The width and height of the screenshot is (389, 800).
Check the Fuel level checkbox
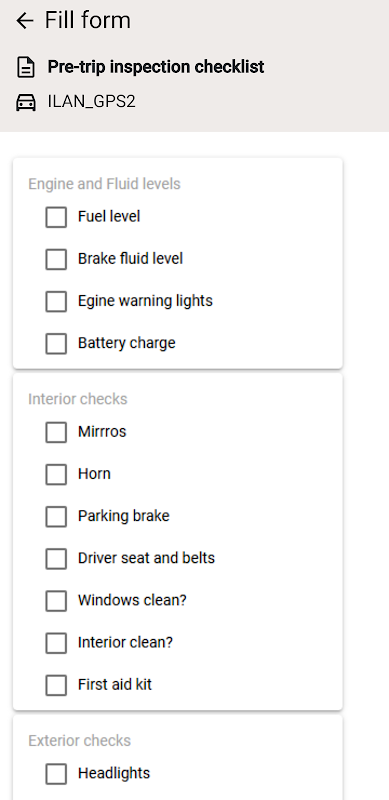[56, 217]
